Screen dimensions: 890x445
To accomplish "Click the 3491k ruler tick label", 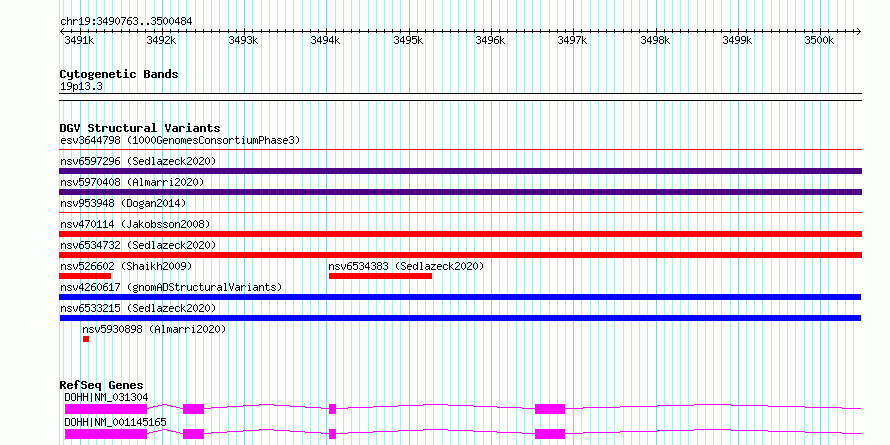I will [x=79, y=40].
